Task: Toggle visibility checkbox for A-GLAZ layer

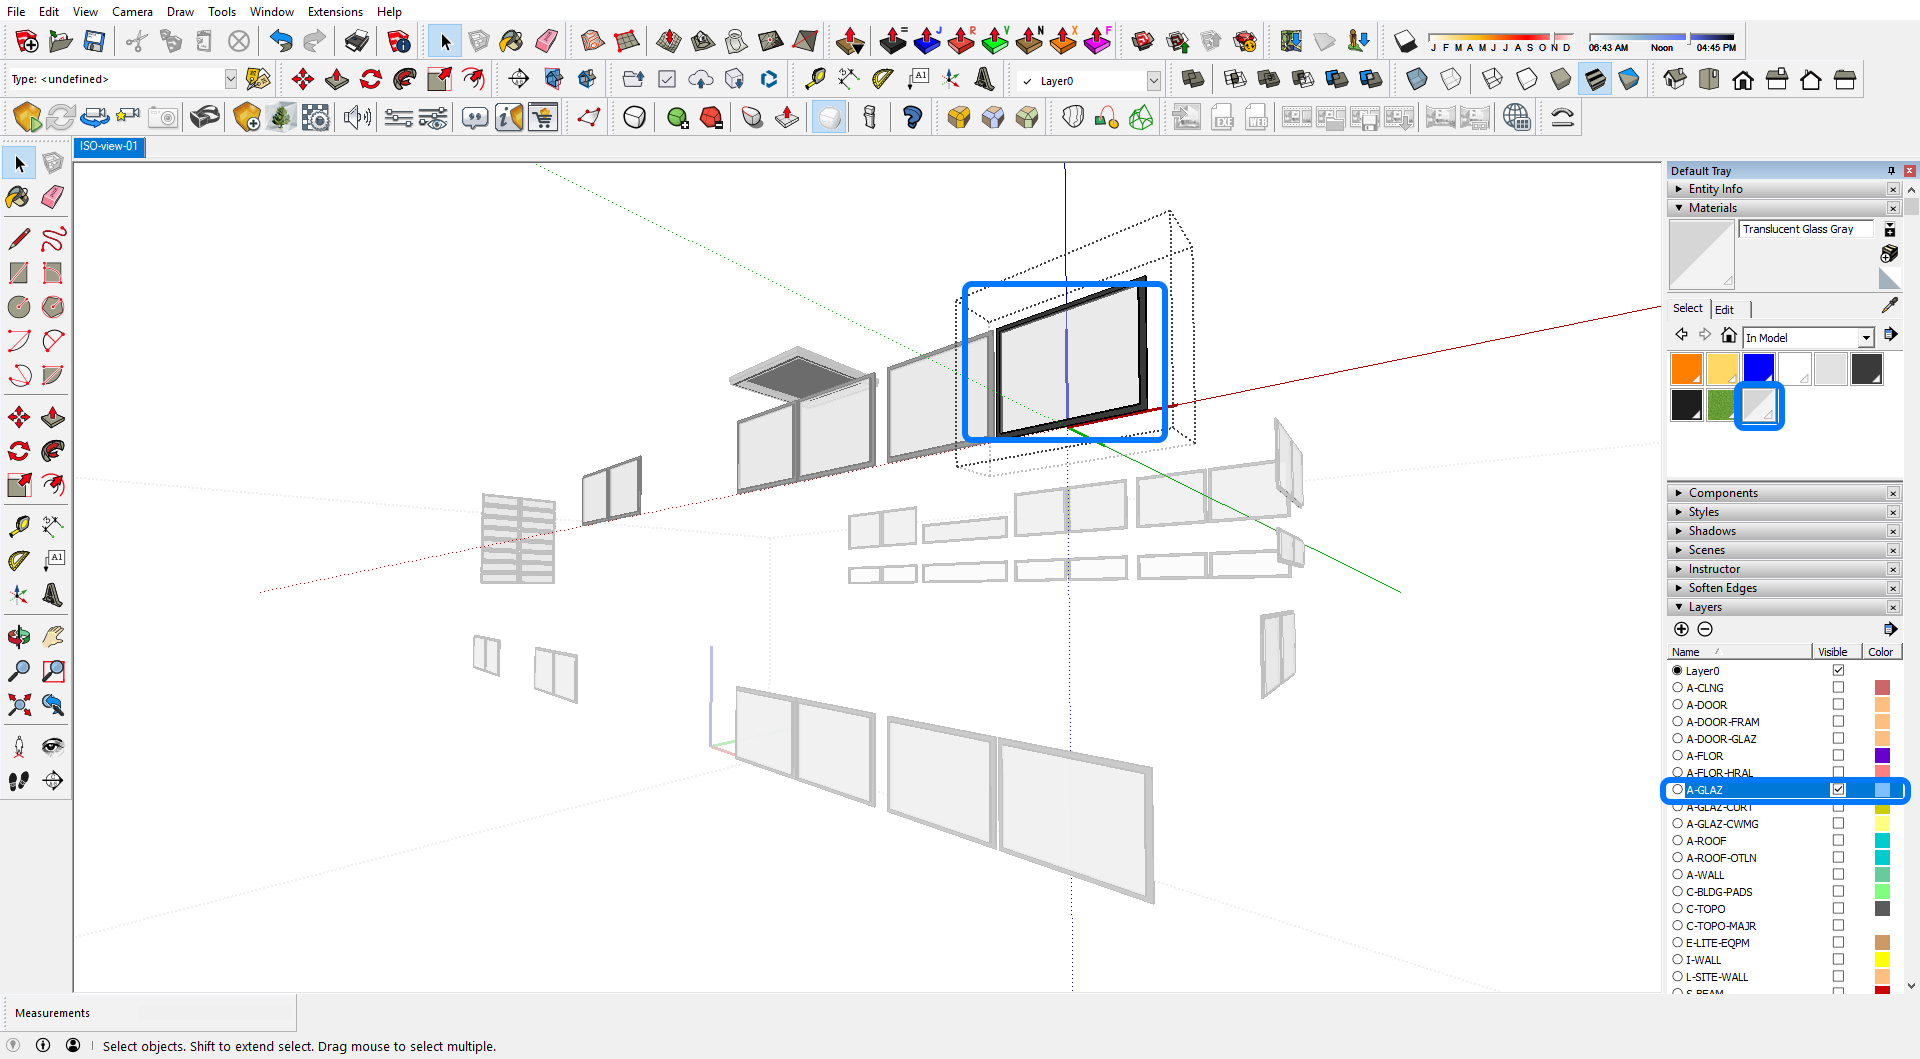Action: (x=1838, y=790)
